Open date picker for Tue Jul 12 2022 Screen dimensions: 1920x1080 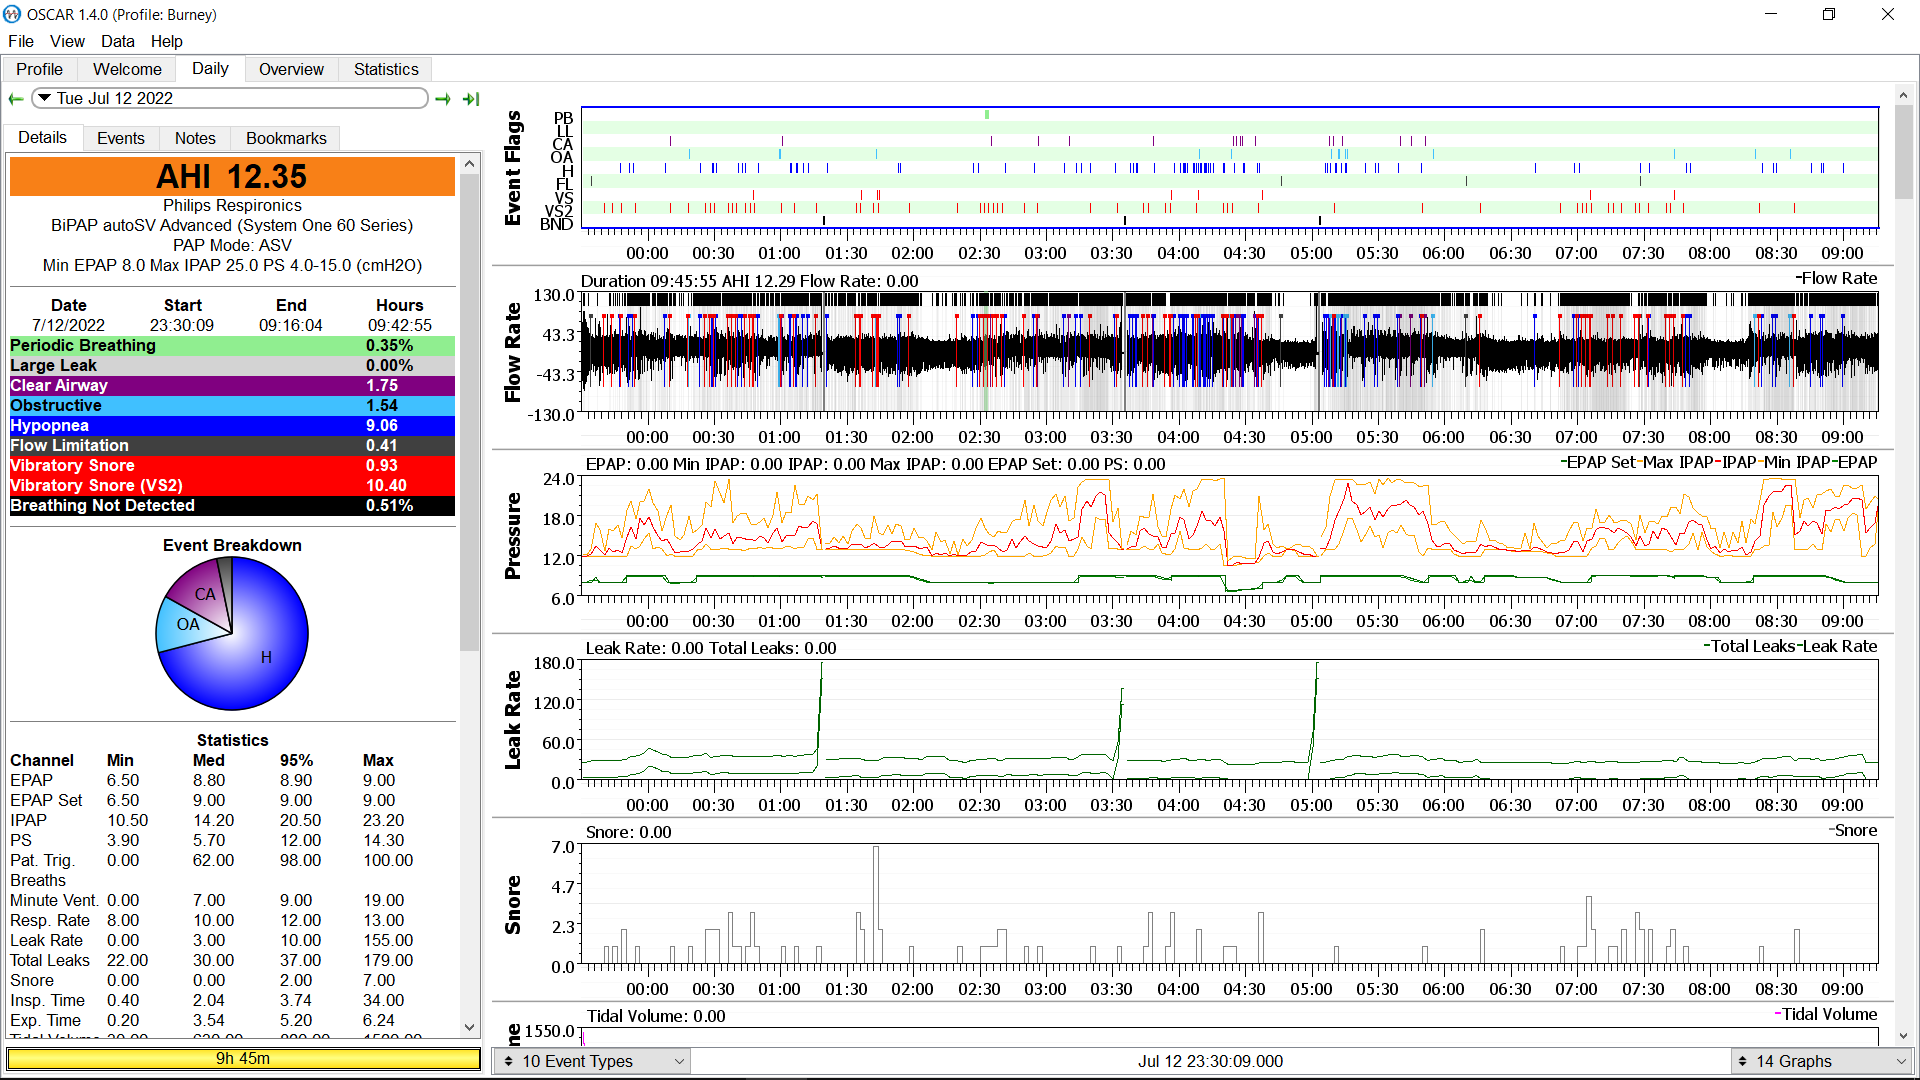(x=230, y=98)
